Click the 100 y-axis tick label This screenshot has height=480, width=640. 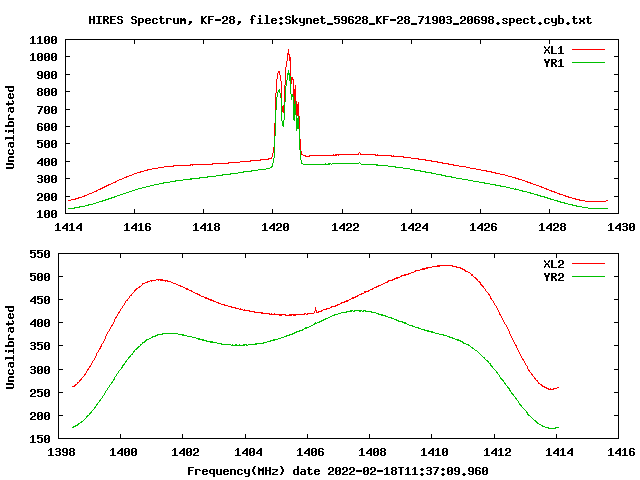tap(47, 214)
